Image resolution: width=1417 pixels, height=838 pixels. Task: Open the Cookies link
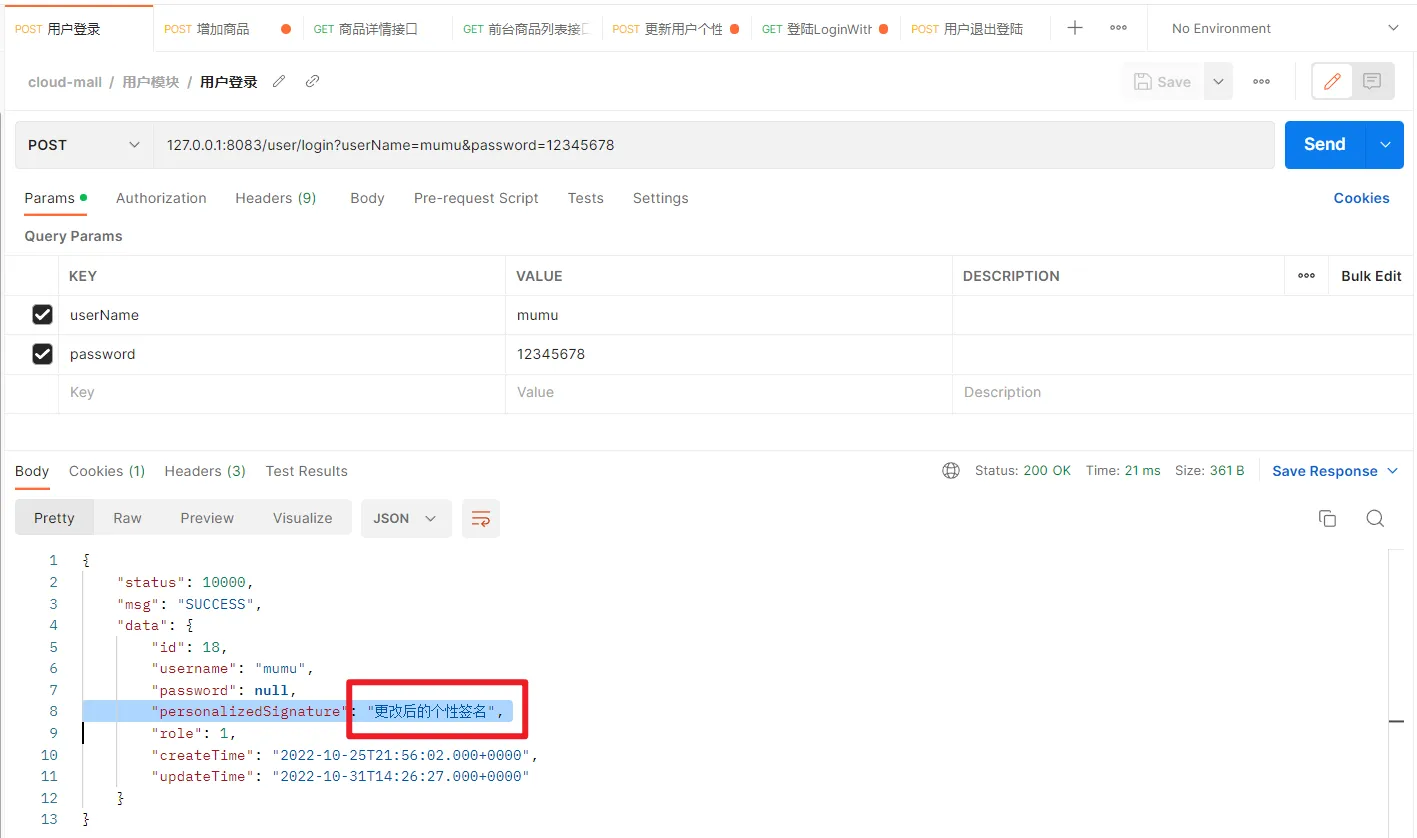(x=1361, y=198)
